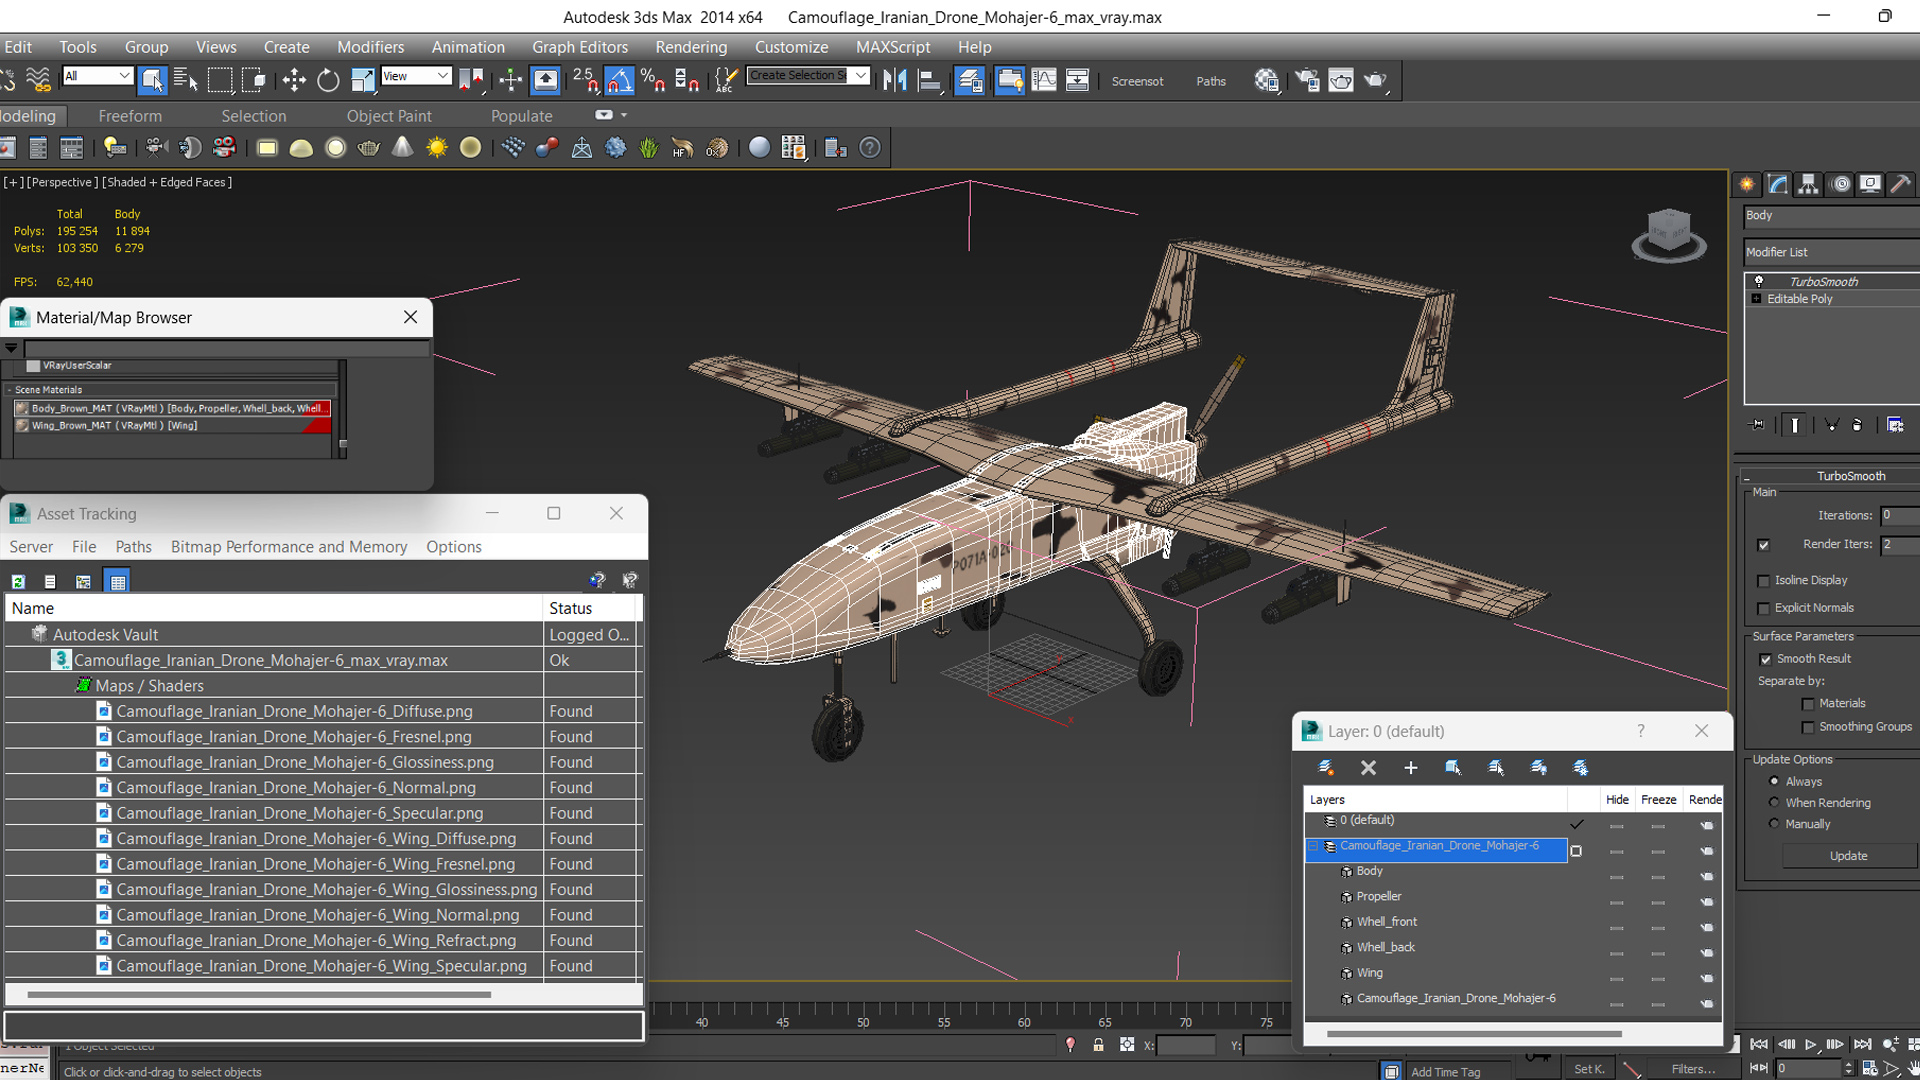Open the Filters... button
The height and width of the screenshot is (1080, 1920).
click(1693, 1069)
